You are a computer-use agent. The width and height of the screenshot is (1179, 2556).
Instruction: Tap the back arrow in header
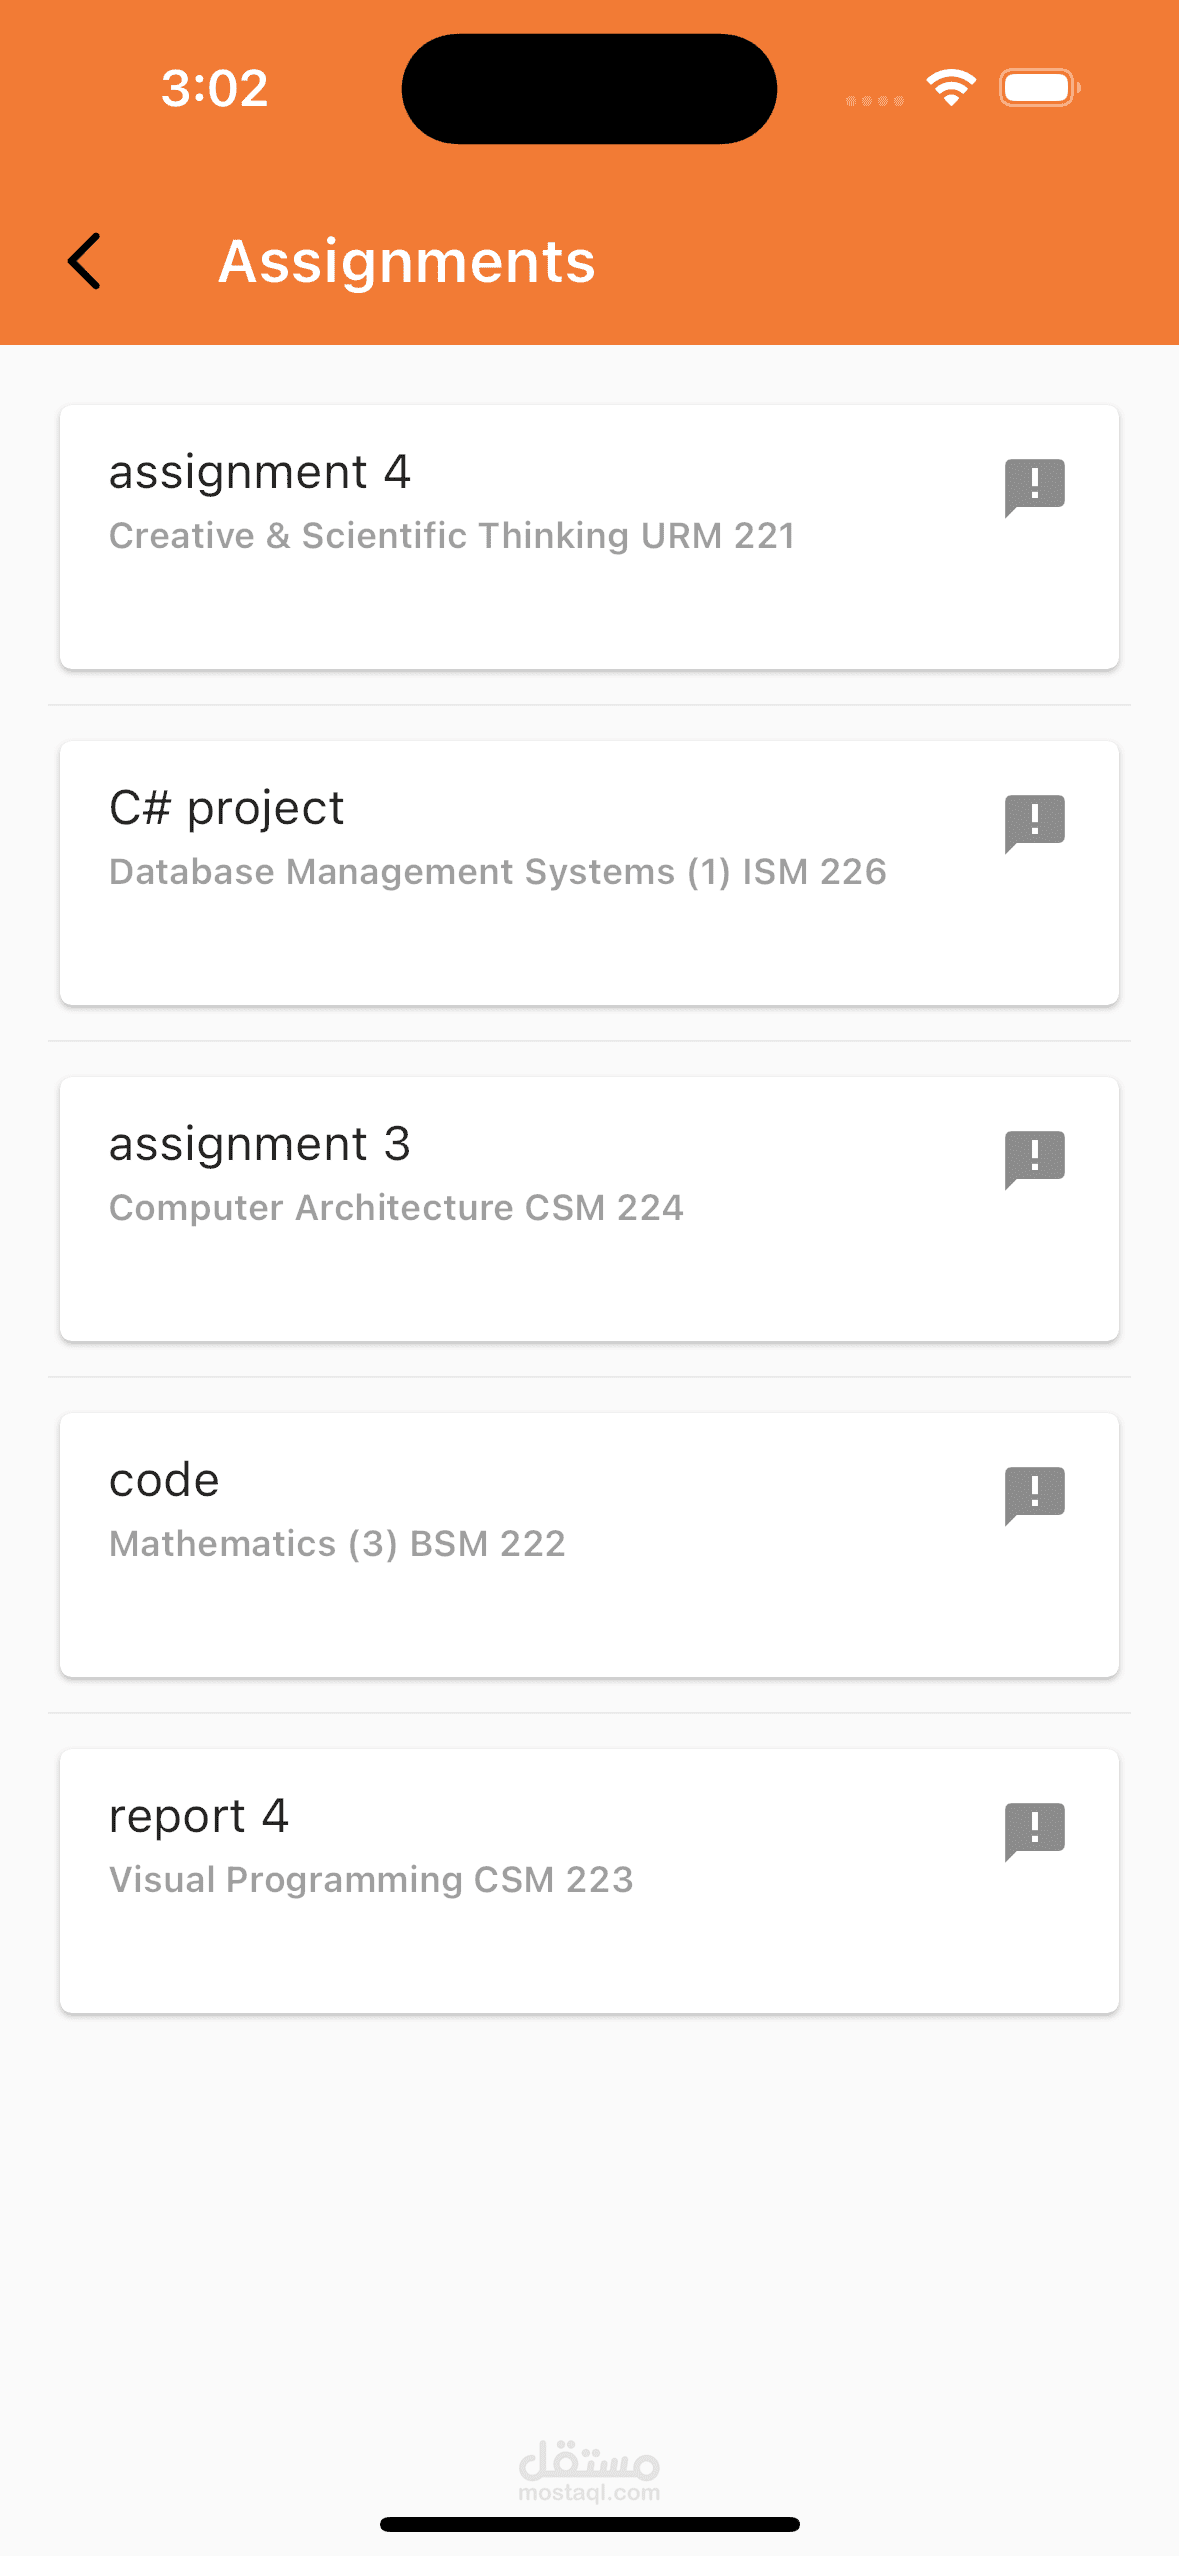84,261
